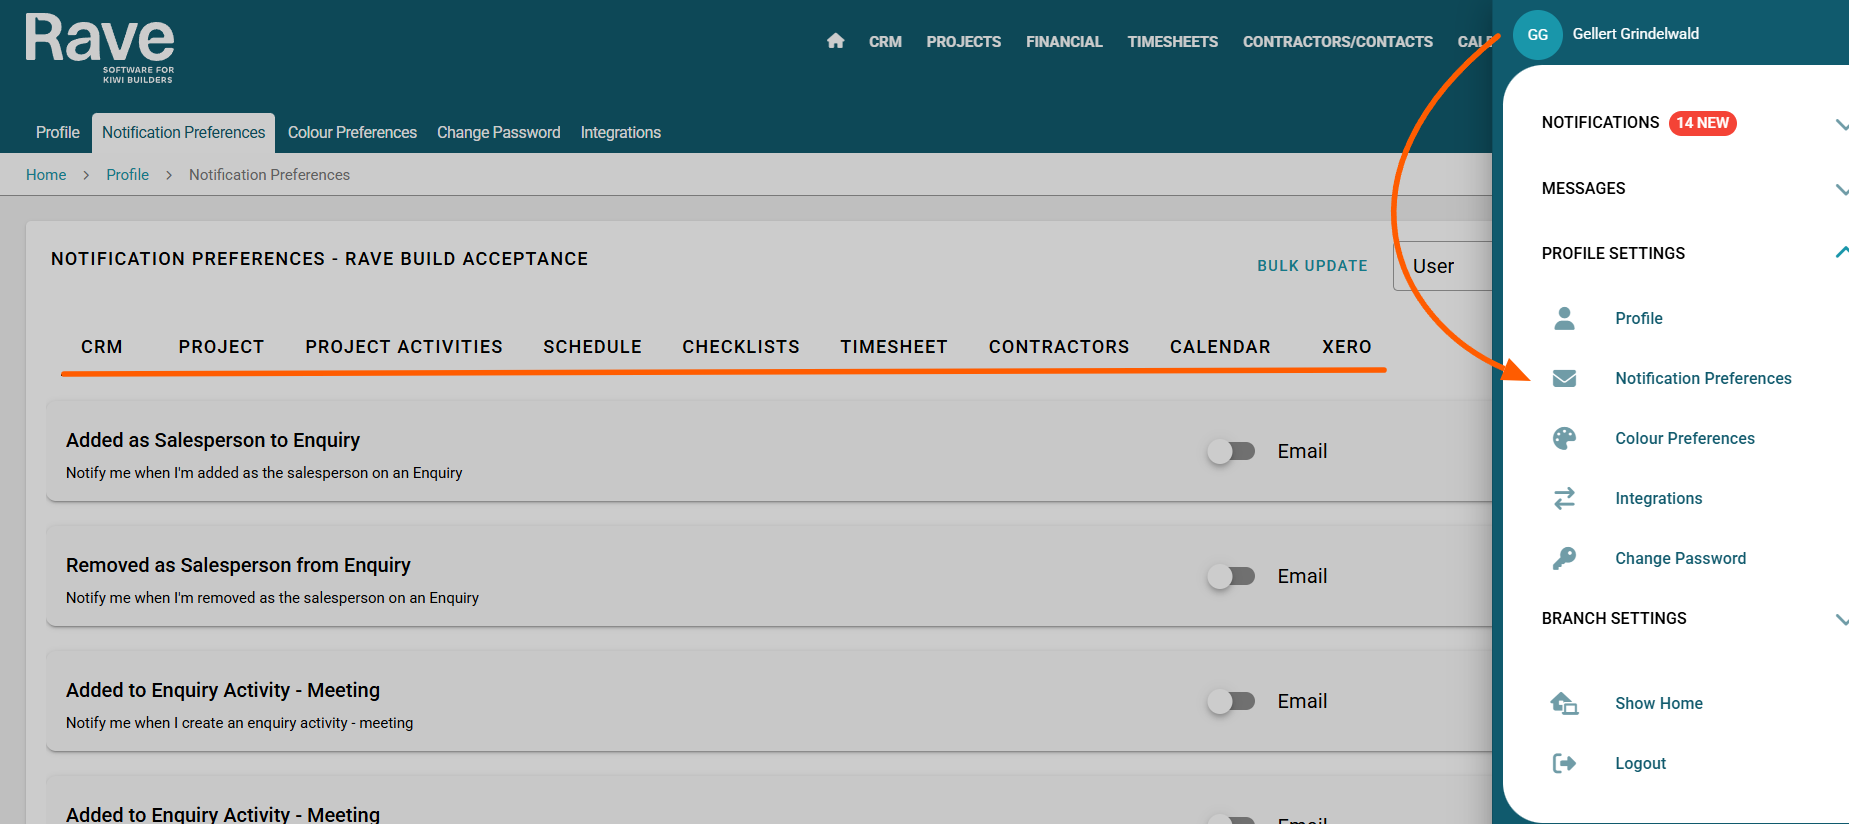
Task: Click the Logout exit icon
Action: click(1565, 763)
